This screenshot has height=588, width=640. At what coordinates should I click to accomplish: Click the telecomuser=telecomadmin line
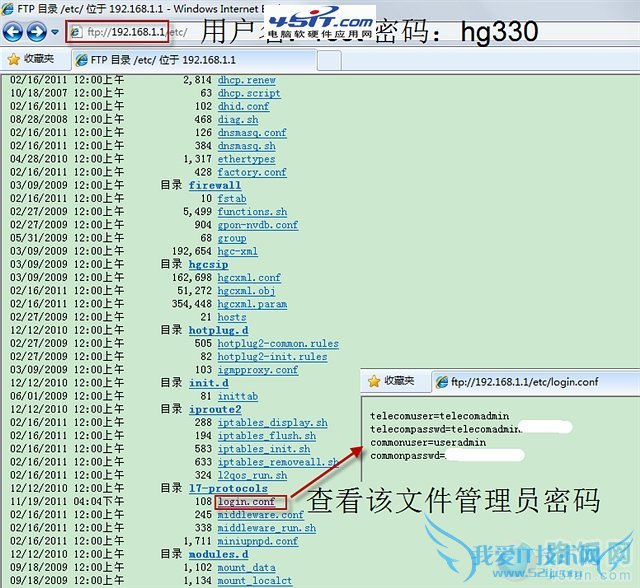[440, 416]
